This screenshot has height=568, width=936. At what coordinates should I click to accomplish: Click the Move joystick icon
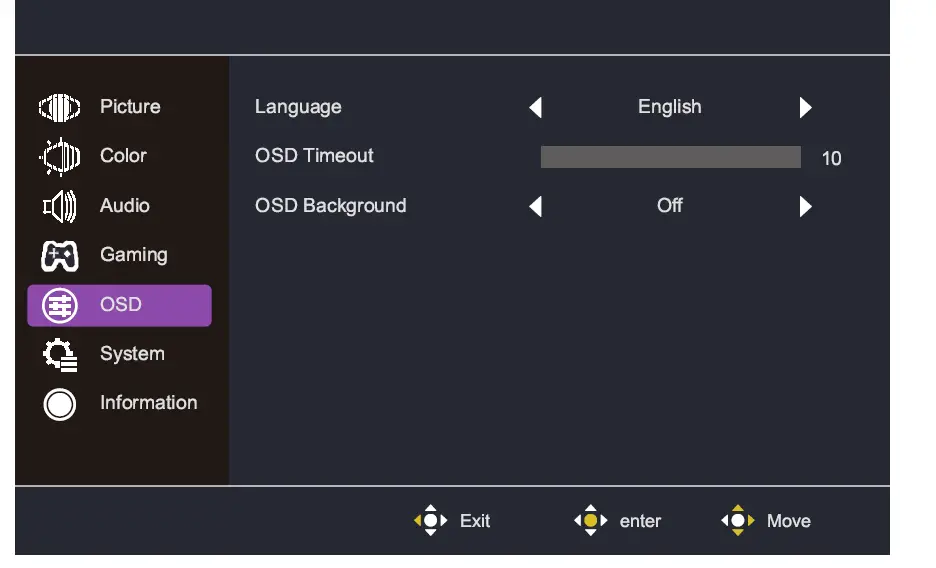(x=738, y=520)
